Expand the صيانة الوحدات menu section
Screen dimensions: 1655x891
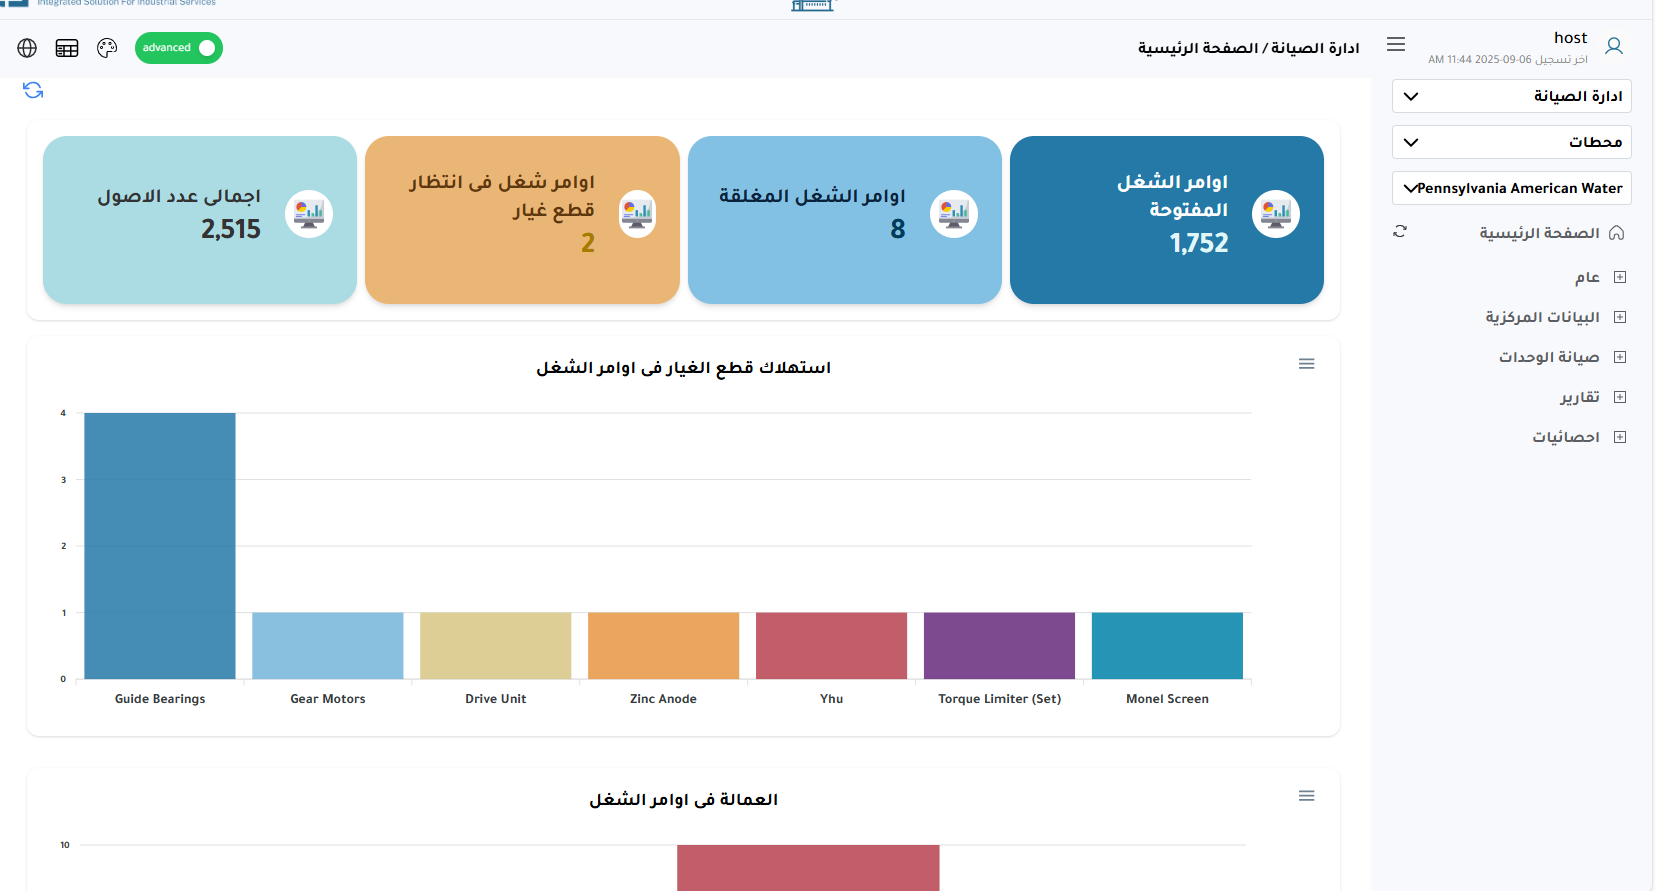coord(1620,357)
